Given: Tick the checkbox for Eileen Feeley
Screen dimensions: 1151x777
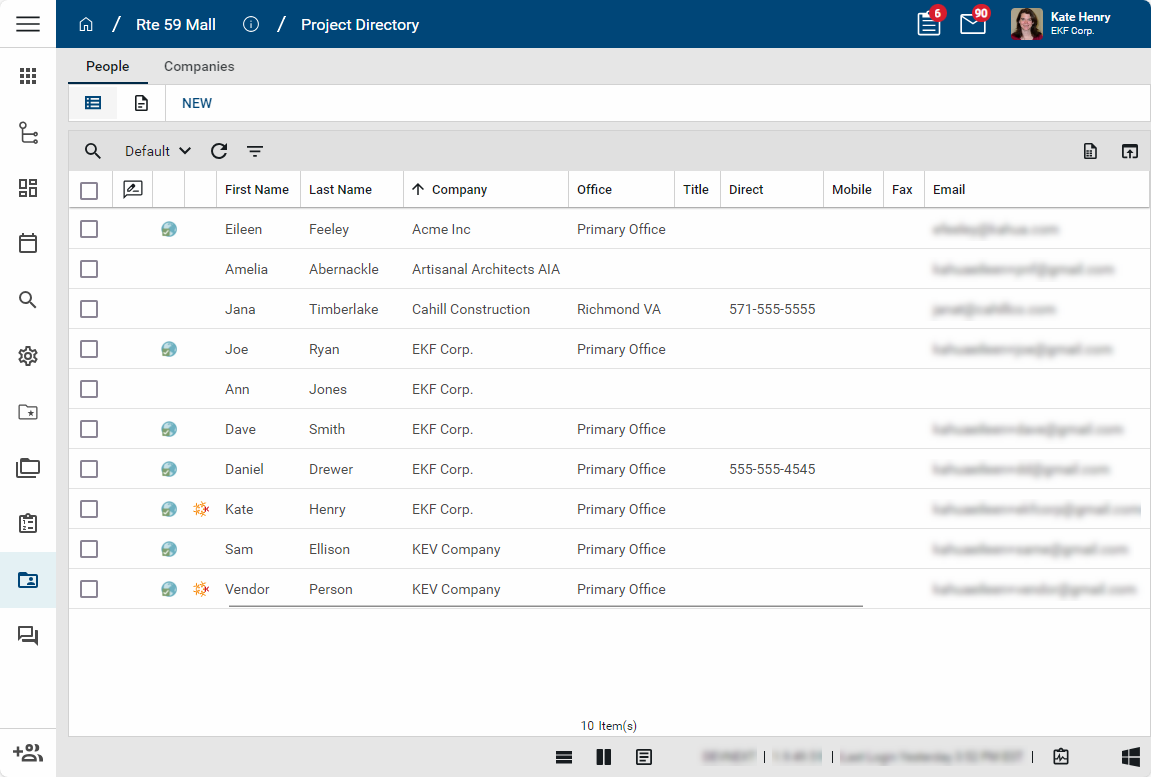Looking at the screenshot, I should [x=89, y=229].
